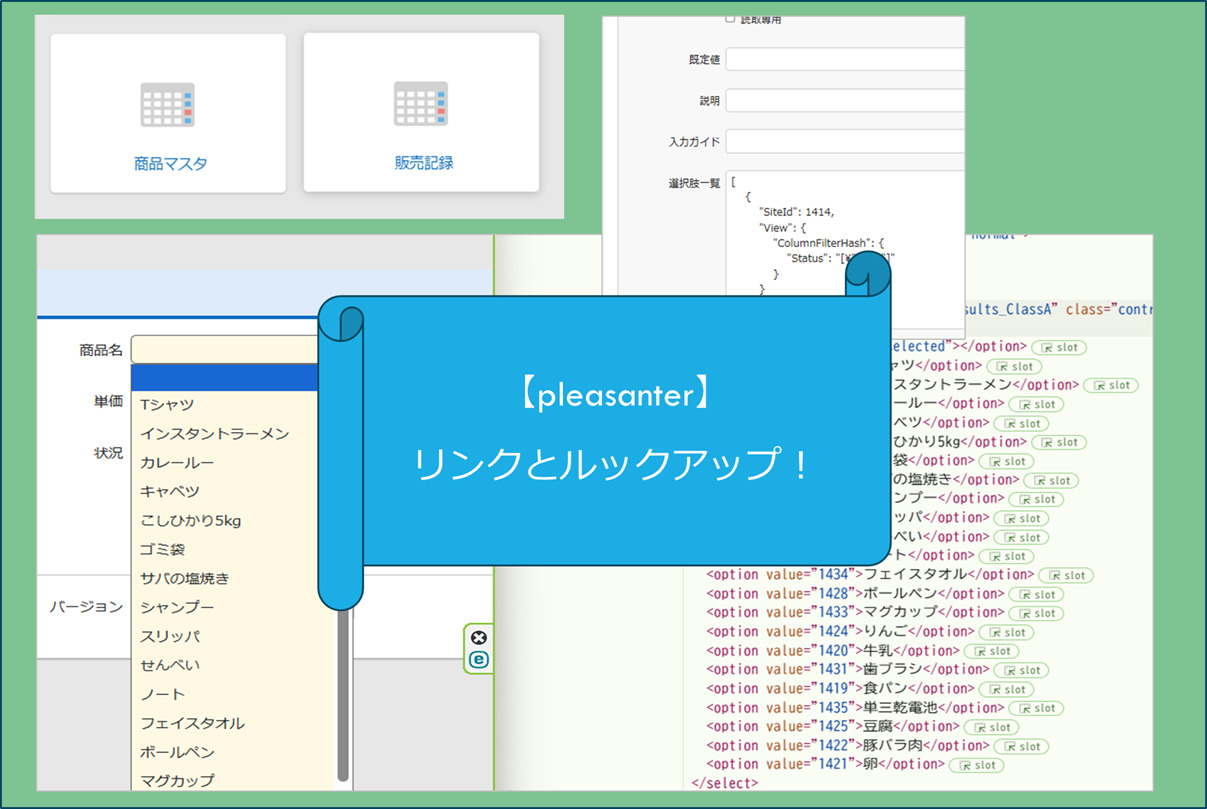1207x809 pixels.
Task: Click slot badge beside 牛乳 option
Action: coord(991,651)
